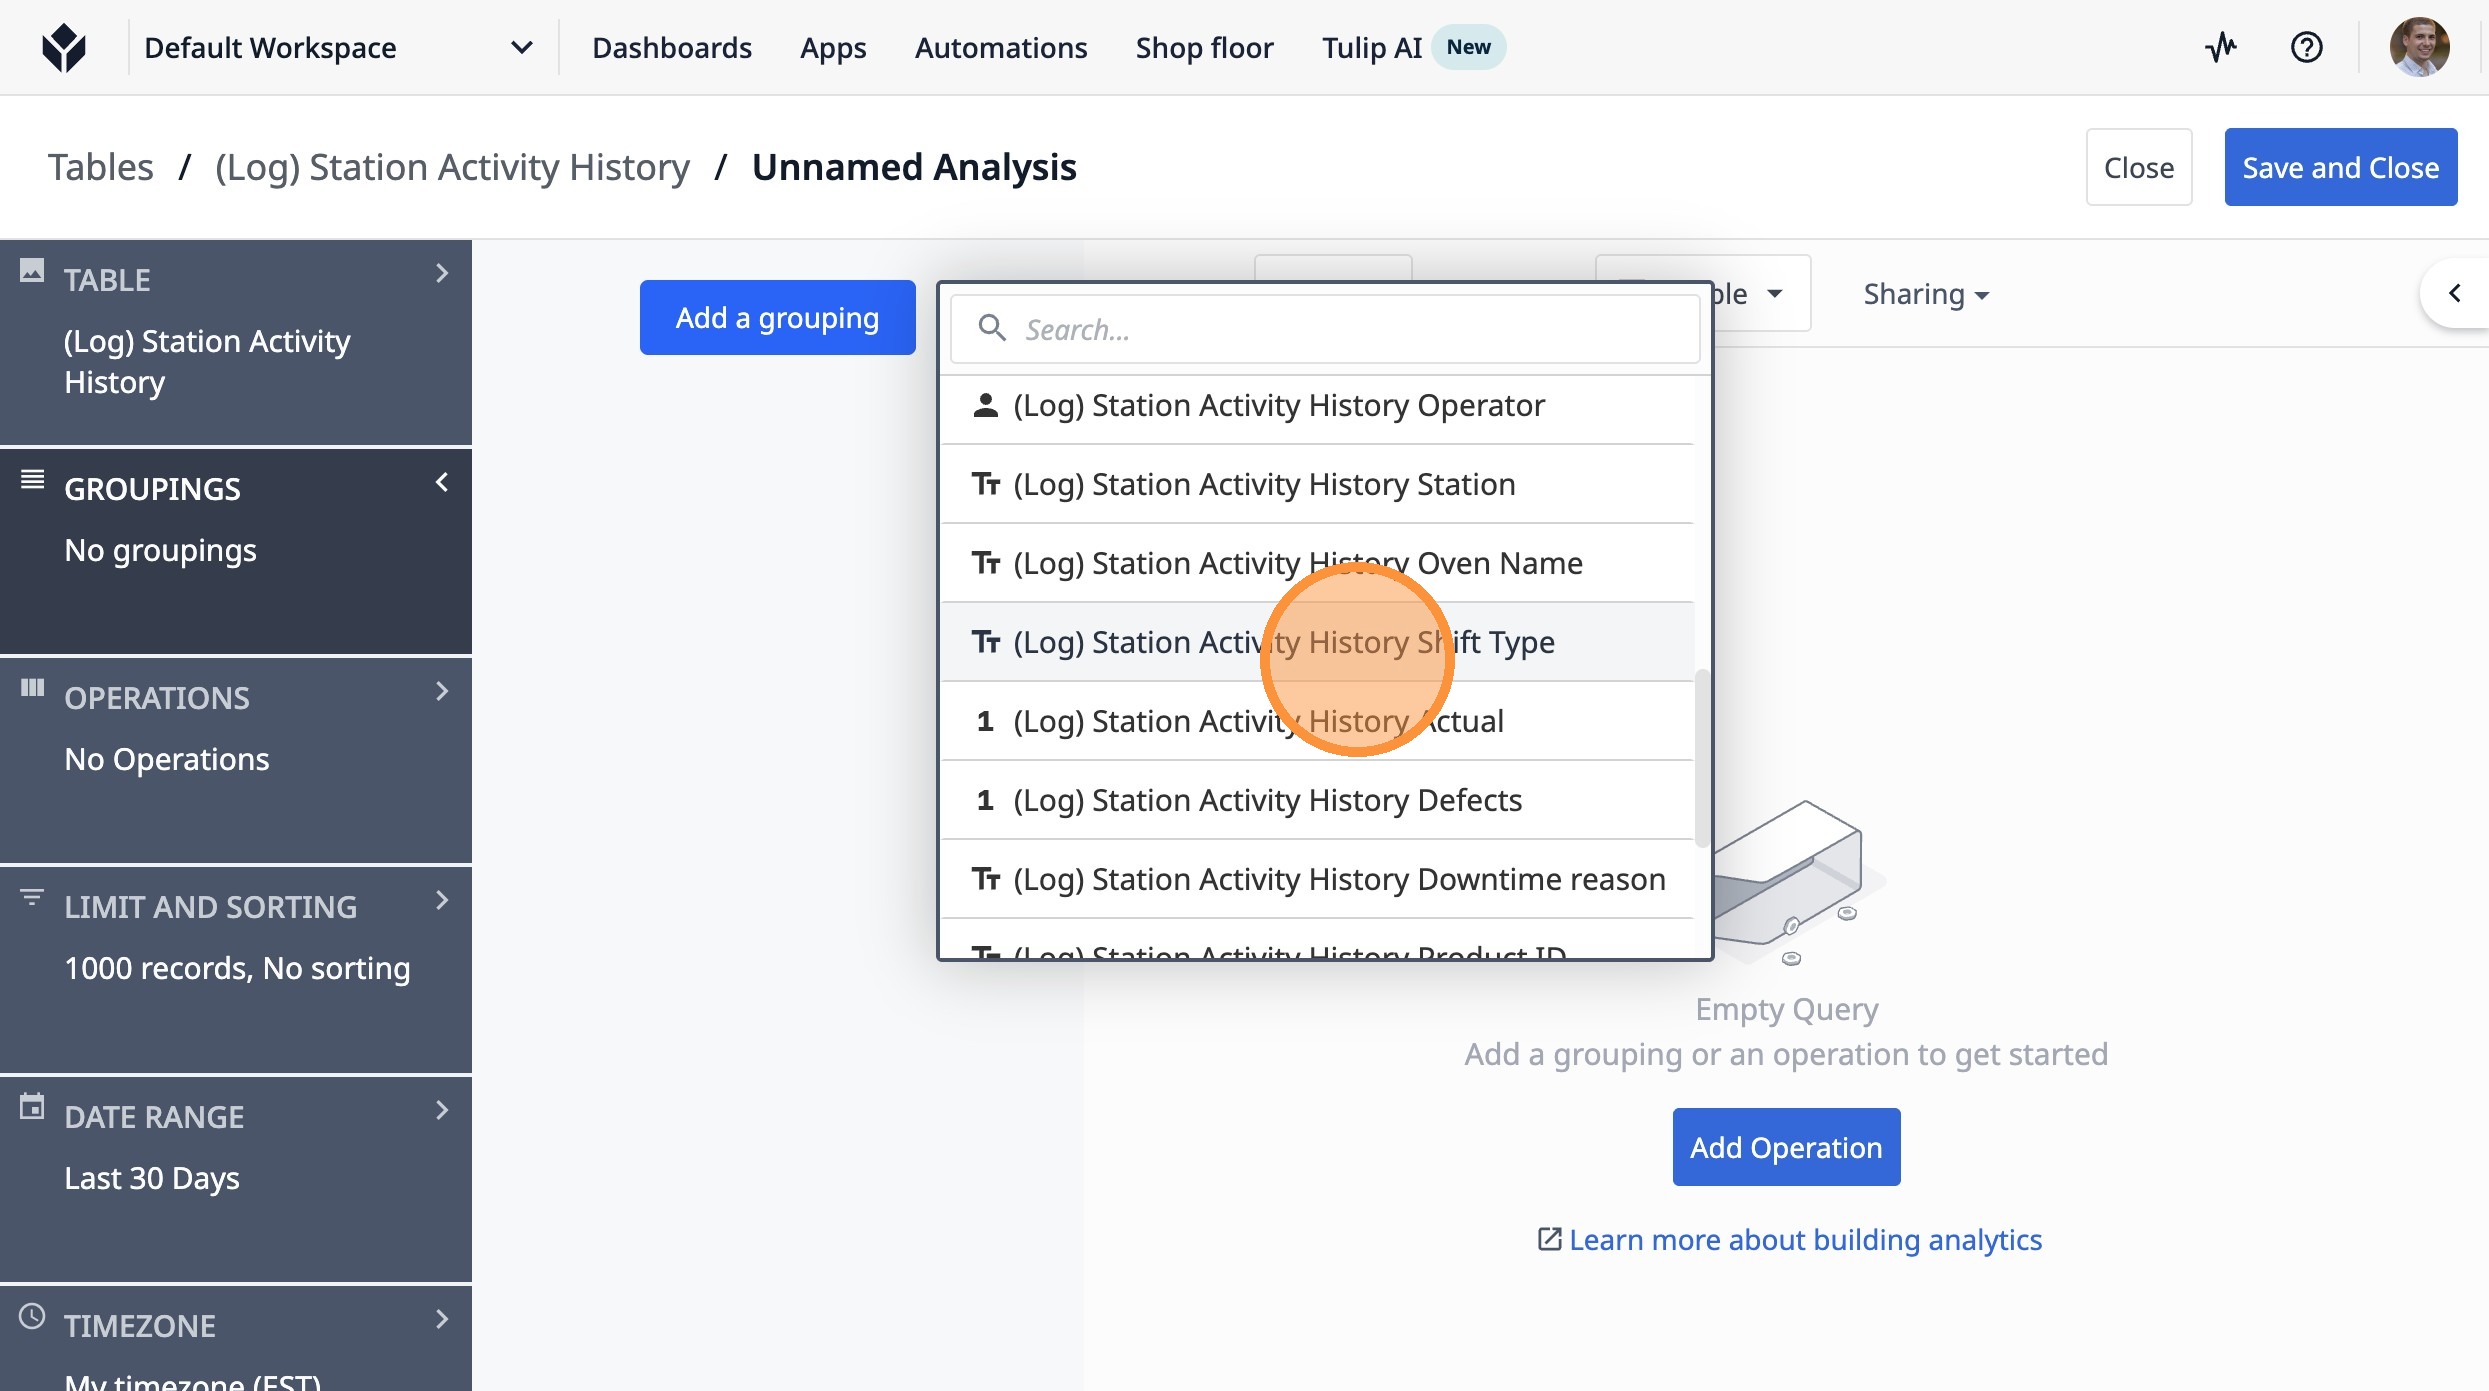Open Learn more about building analytics link
2489x1391 pixels.
1803,1240
